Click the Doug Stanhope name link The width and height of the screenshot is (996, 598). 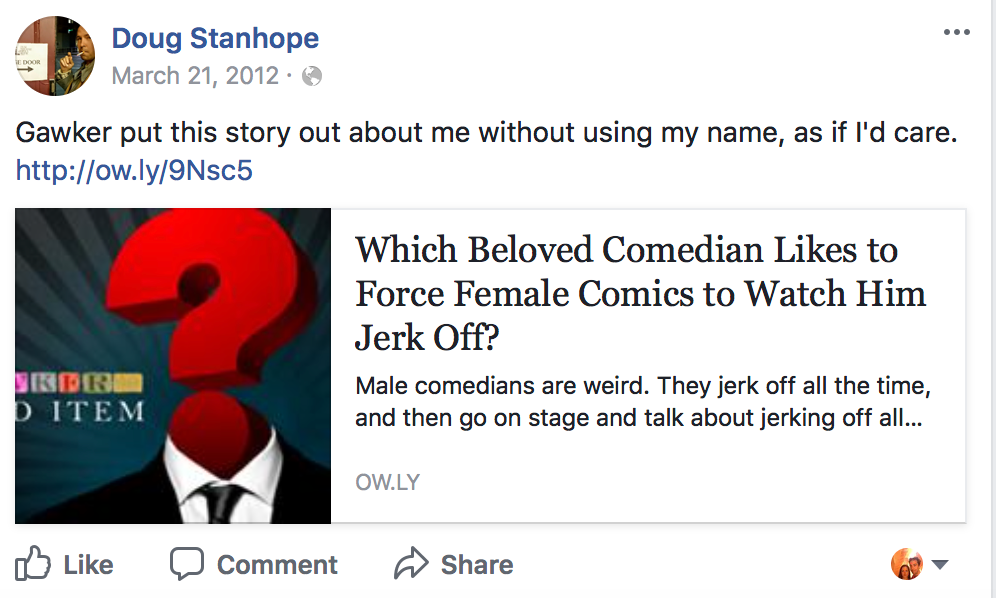[x=215, y=38]
